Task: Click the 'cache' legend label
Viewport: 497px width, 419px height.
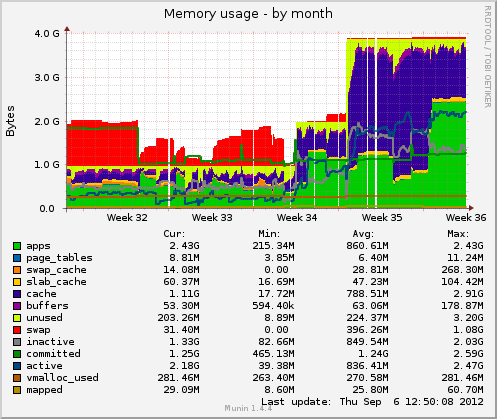Action: 41,294
